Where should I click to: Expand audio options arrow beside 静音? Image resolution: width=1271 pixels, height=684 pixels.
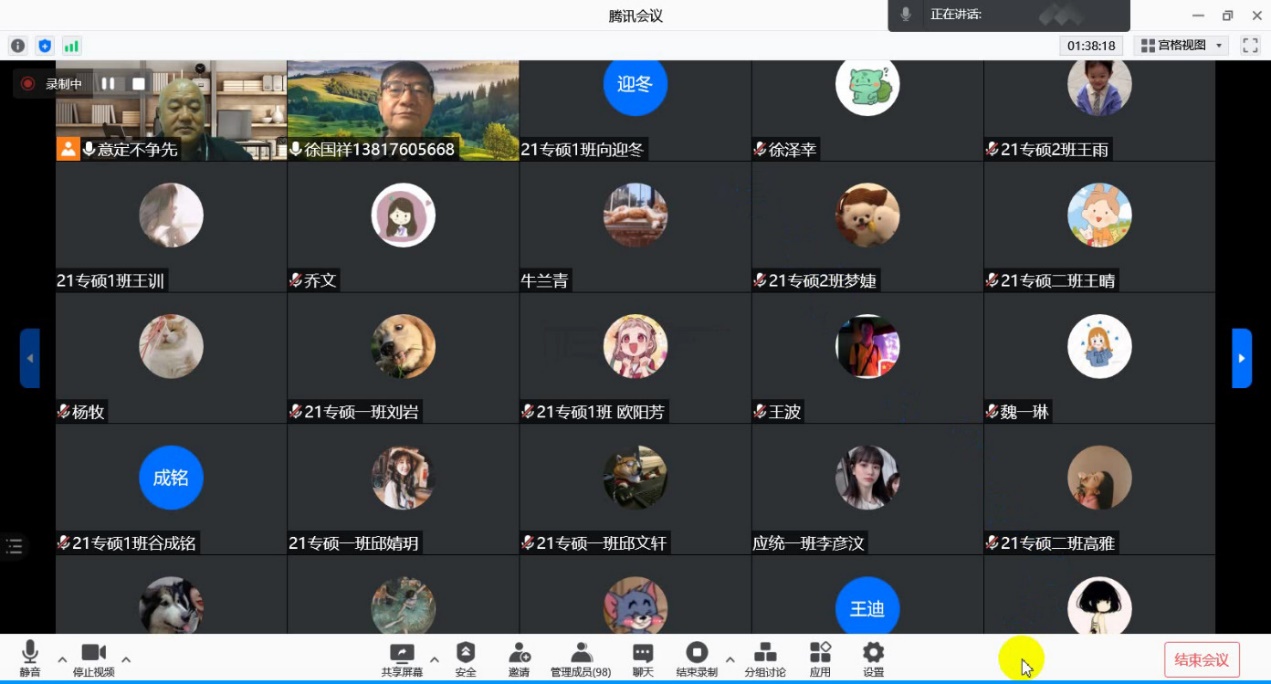click(x=62, y=660)
